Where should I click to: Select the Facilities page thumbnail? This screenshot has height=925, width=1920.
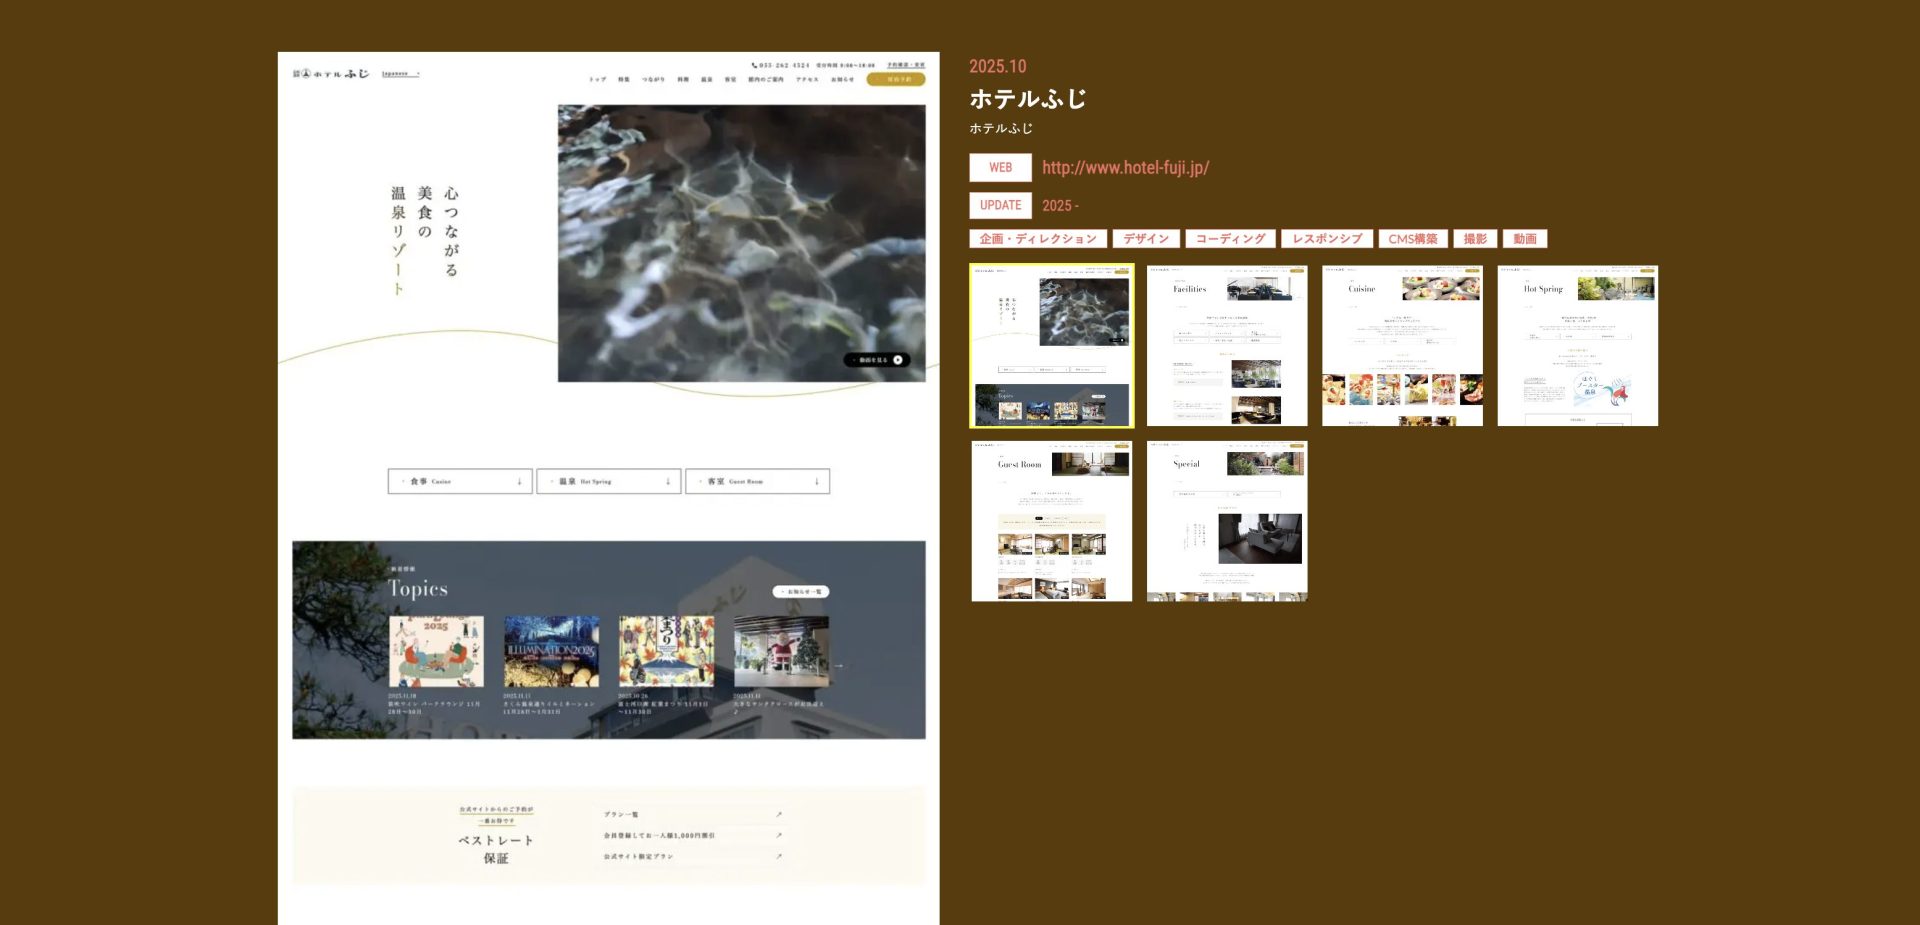[1227, 346]
